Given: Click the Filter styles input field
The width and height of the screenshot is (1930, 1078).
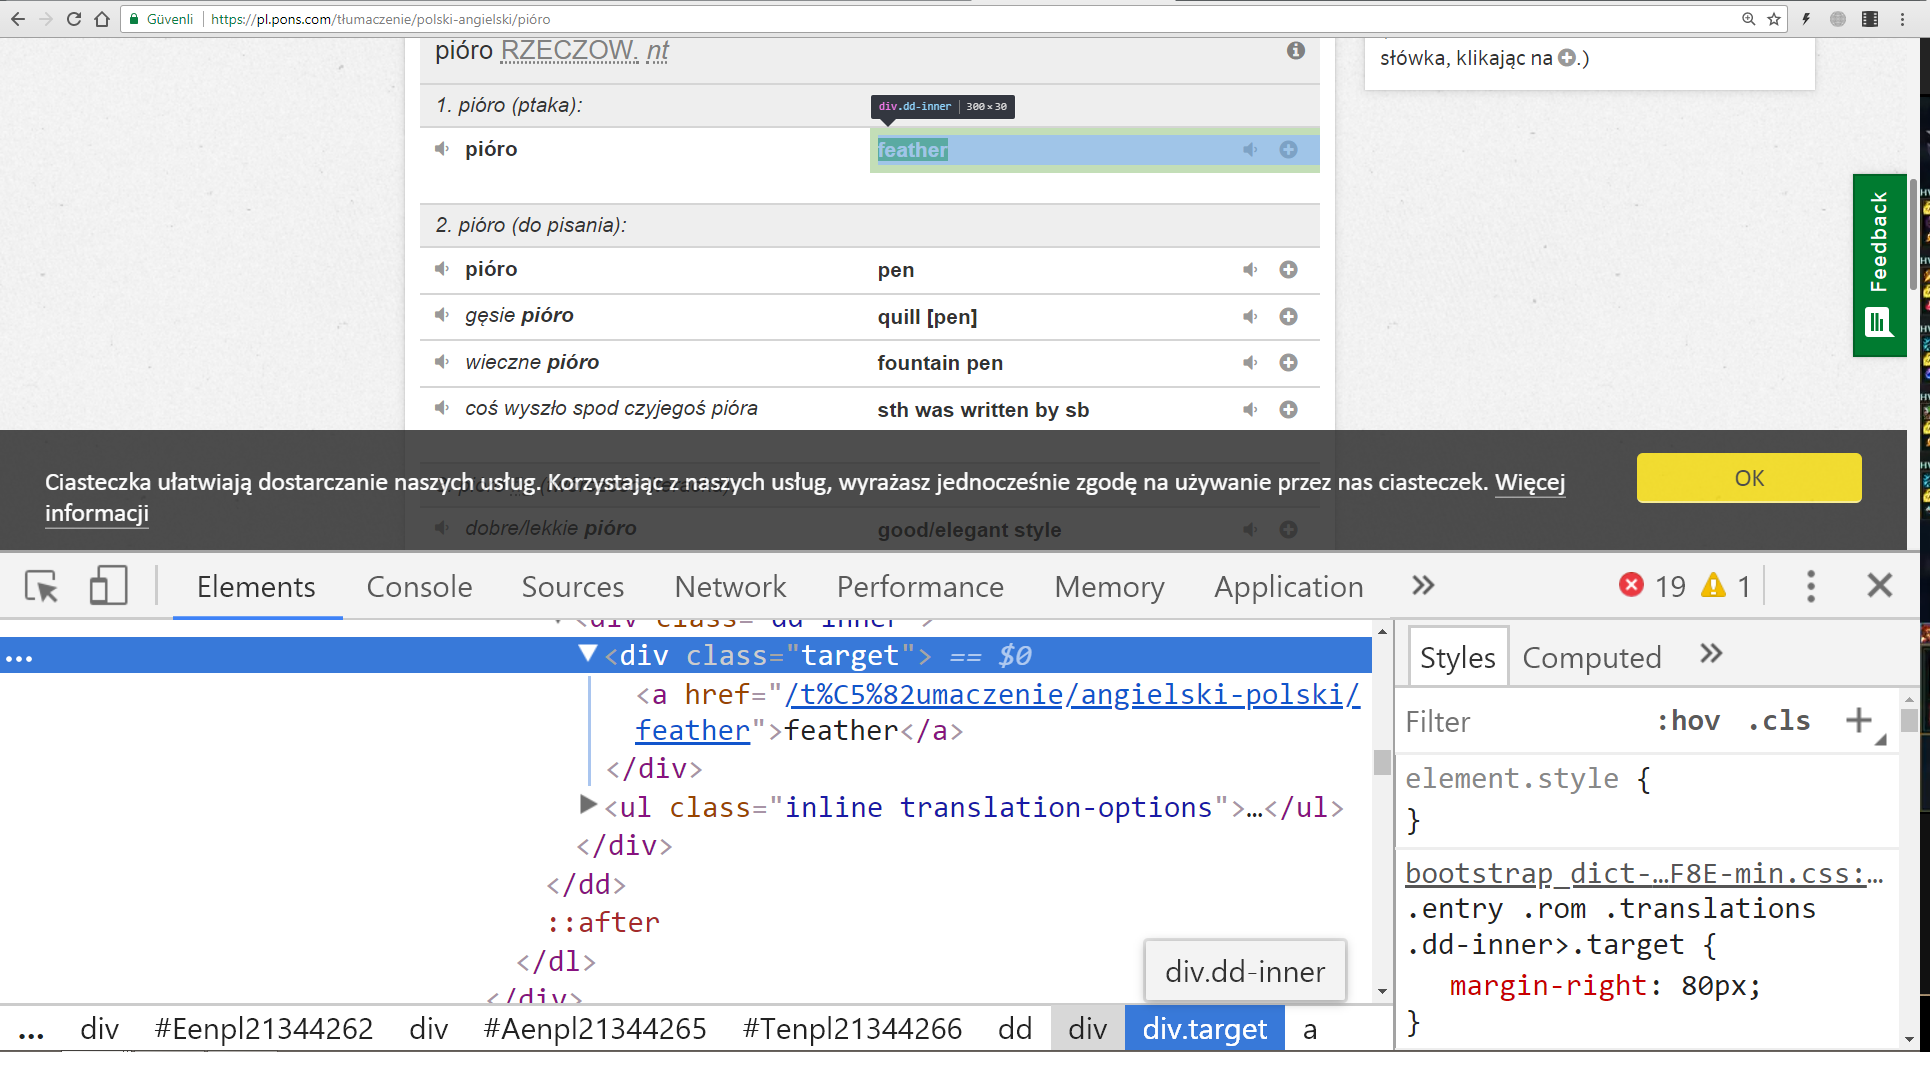Looking at the screenshot, I should point(1520,721).
